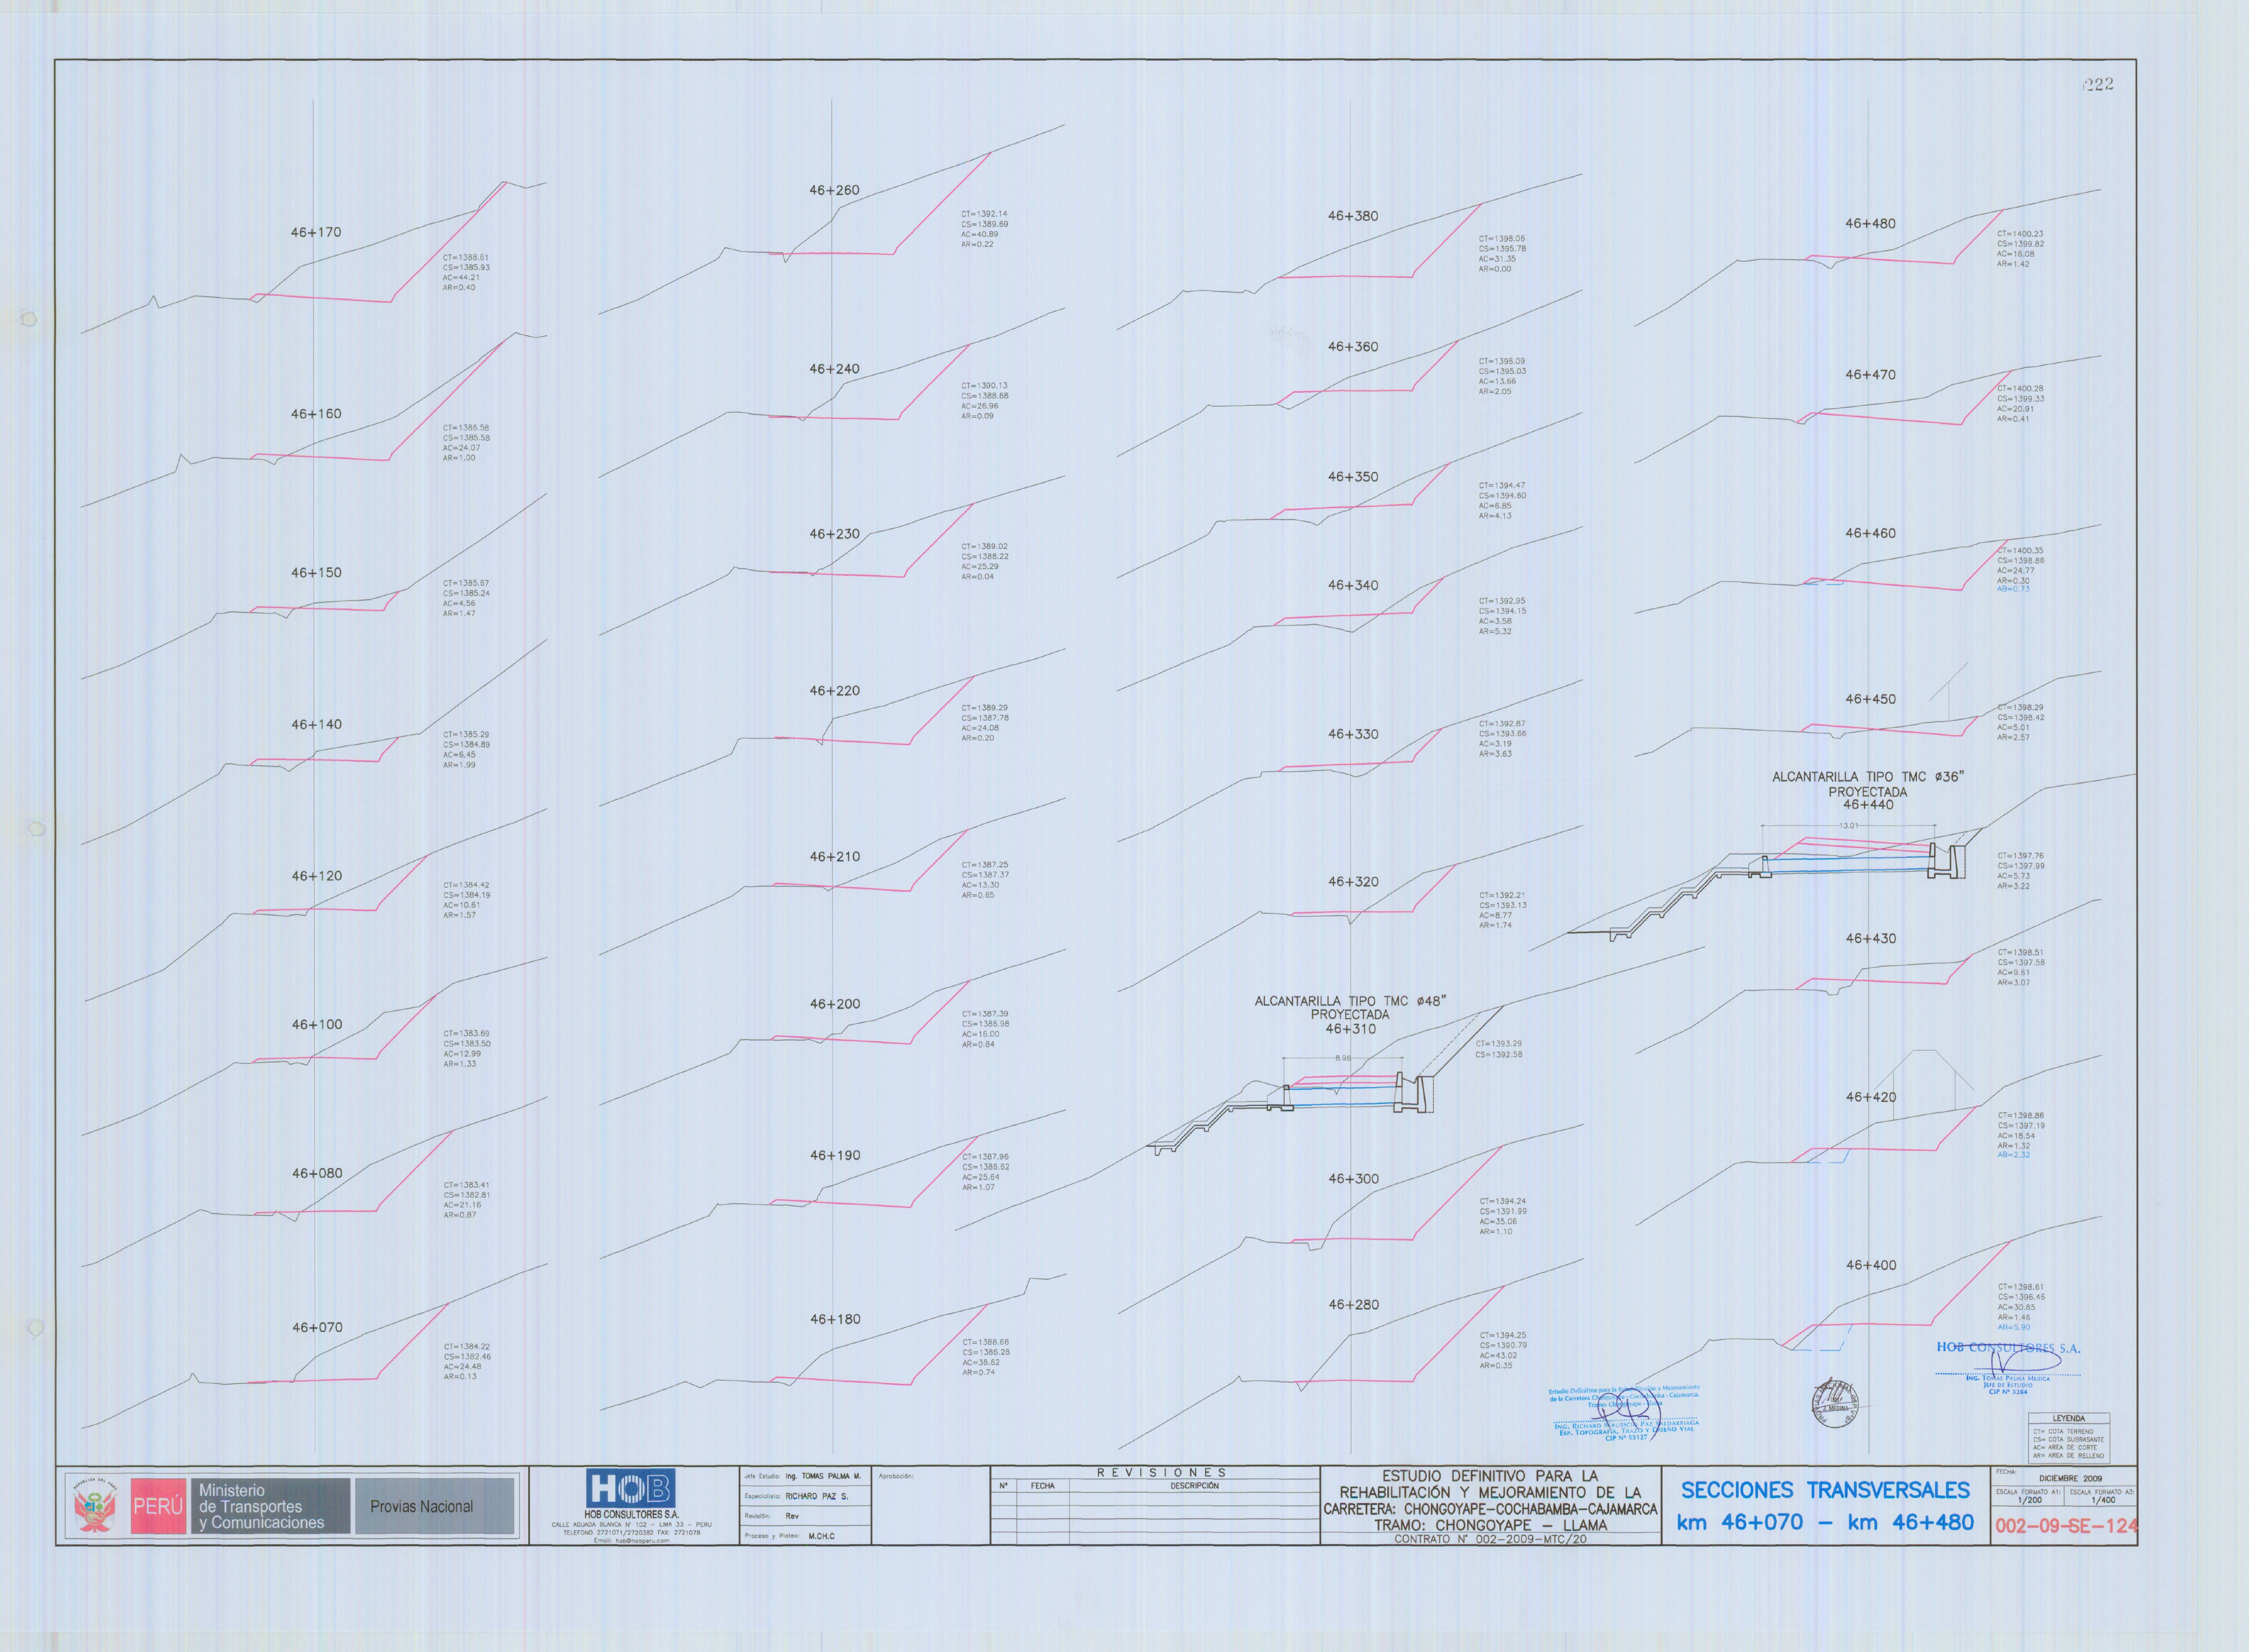
Task: Select the station label 46+450
Action: 1870,699
